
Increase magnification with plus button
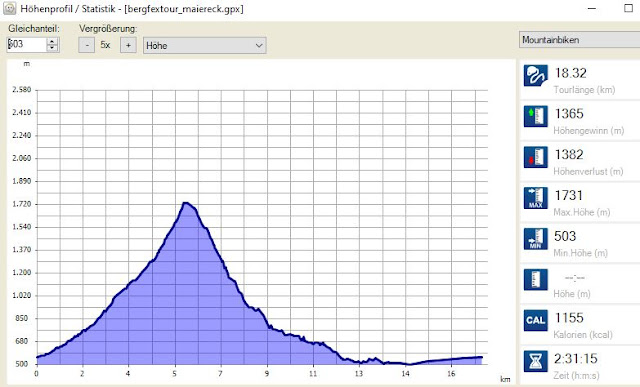pyautogui.click(x=128, y=45)
